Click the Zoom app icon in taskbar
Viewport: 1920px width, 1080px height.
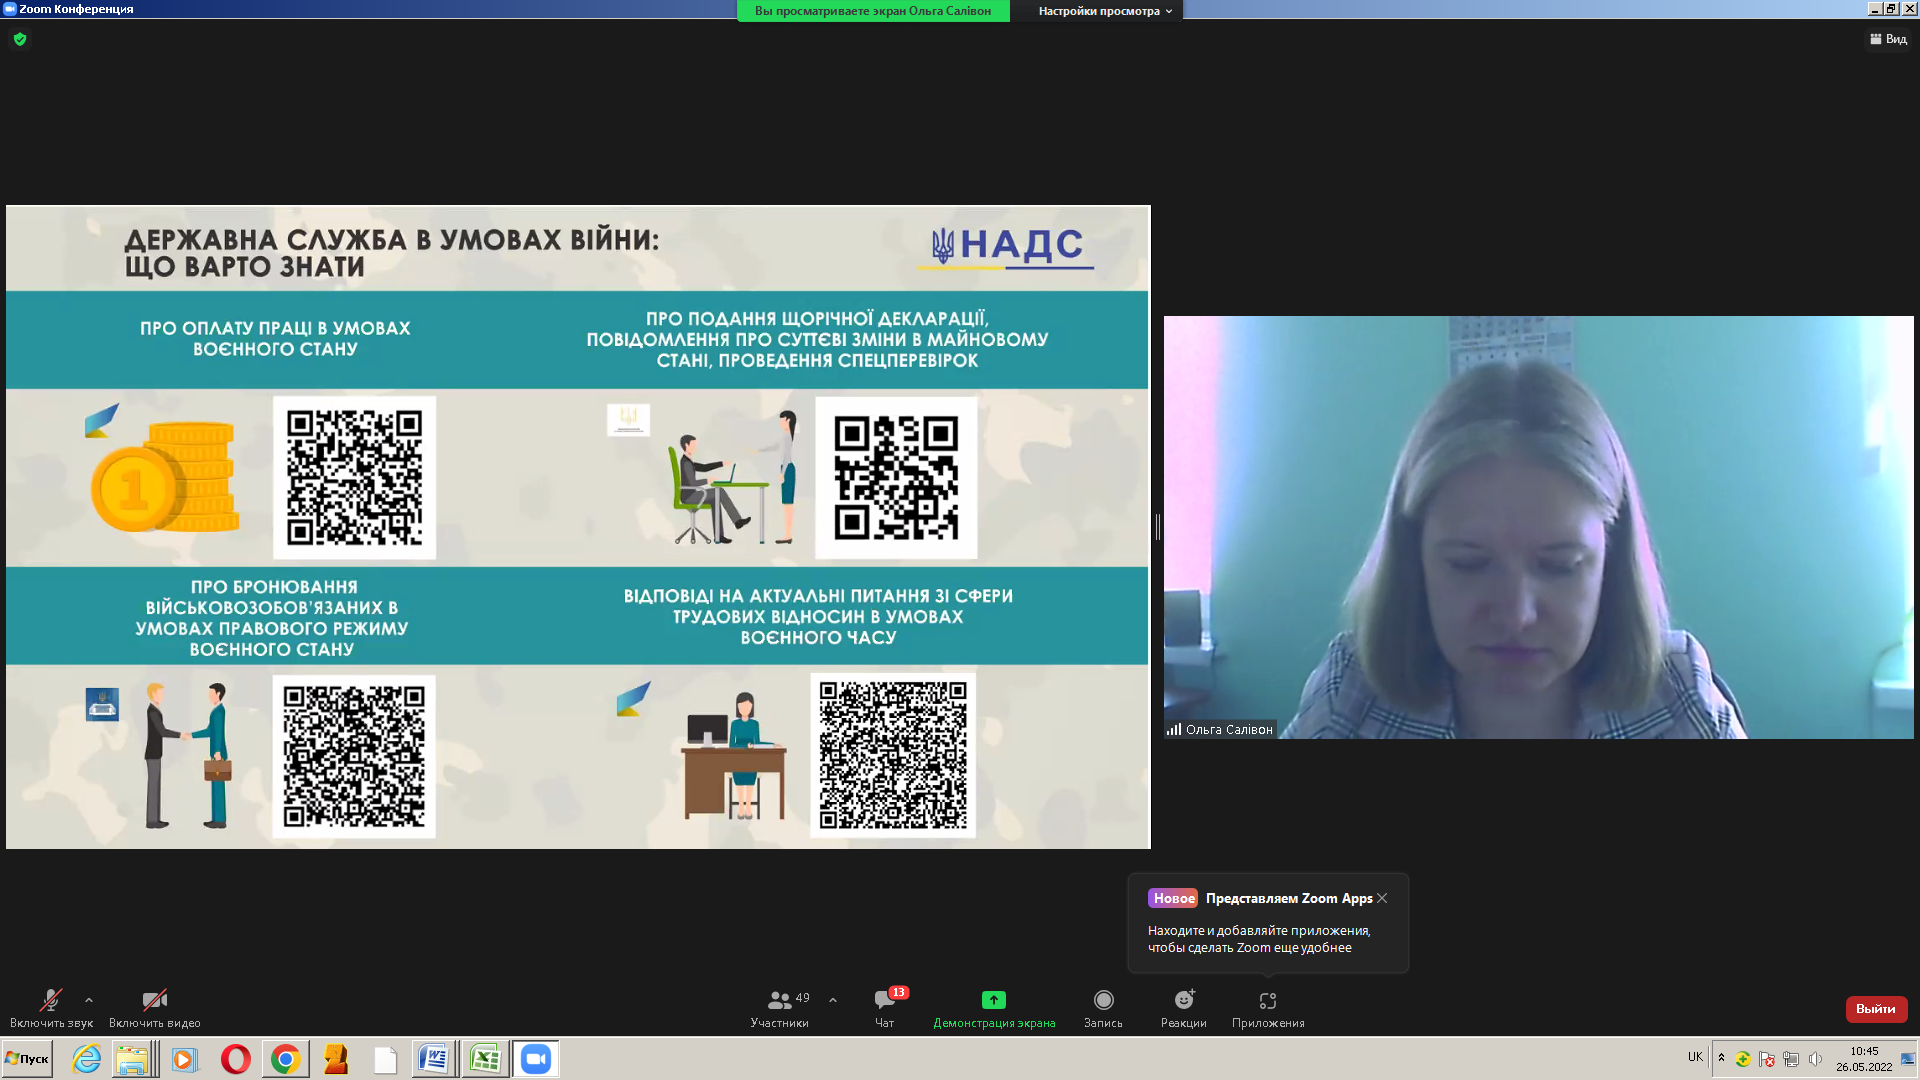[536, 1059]
